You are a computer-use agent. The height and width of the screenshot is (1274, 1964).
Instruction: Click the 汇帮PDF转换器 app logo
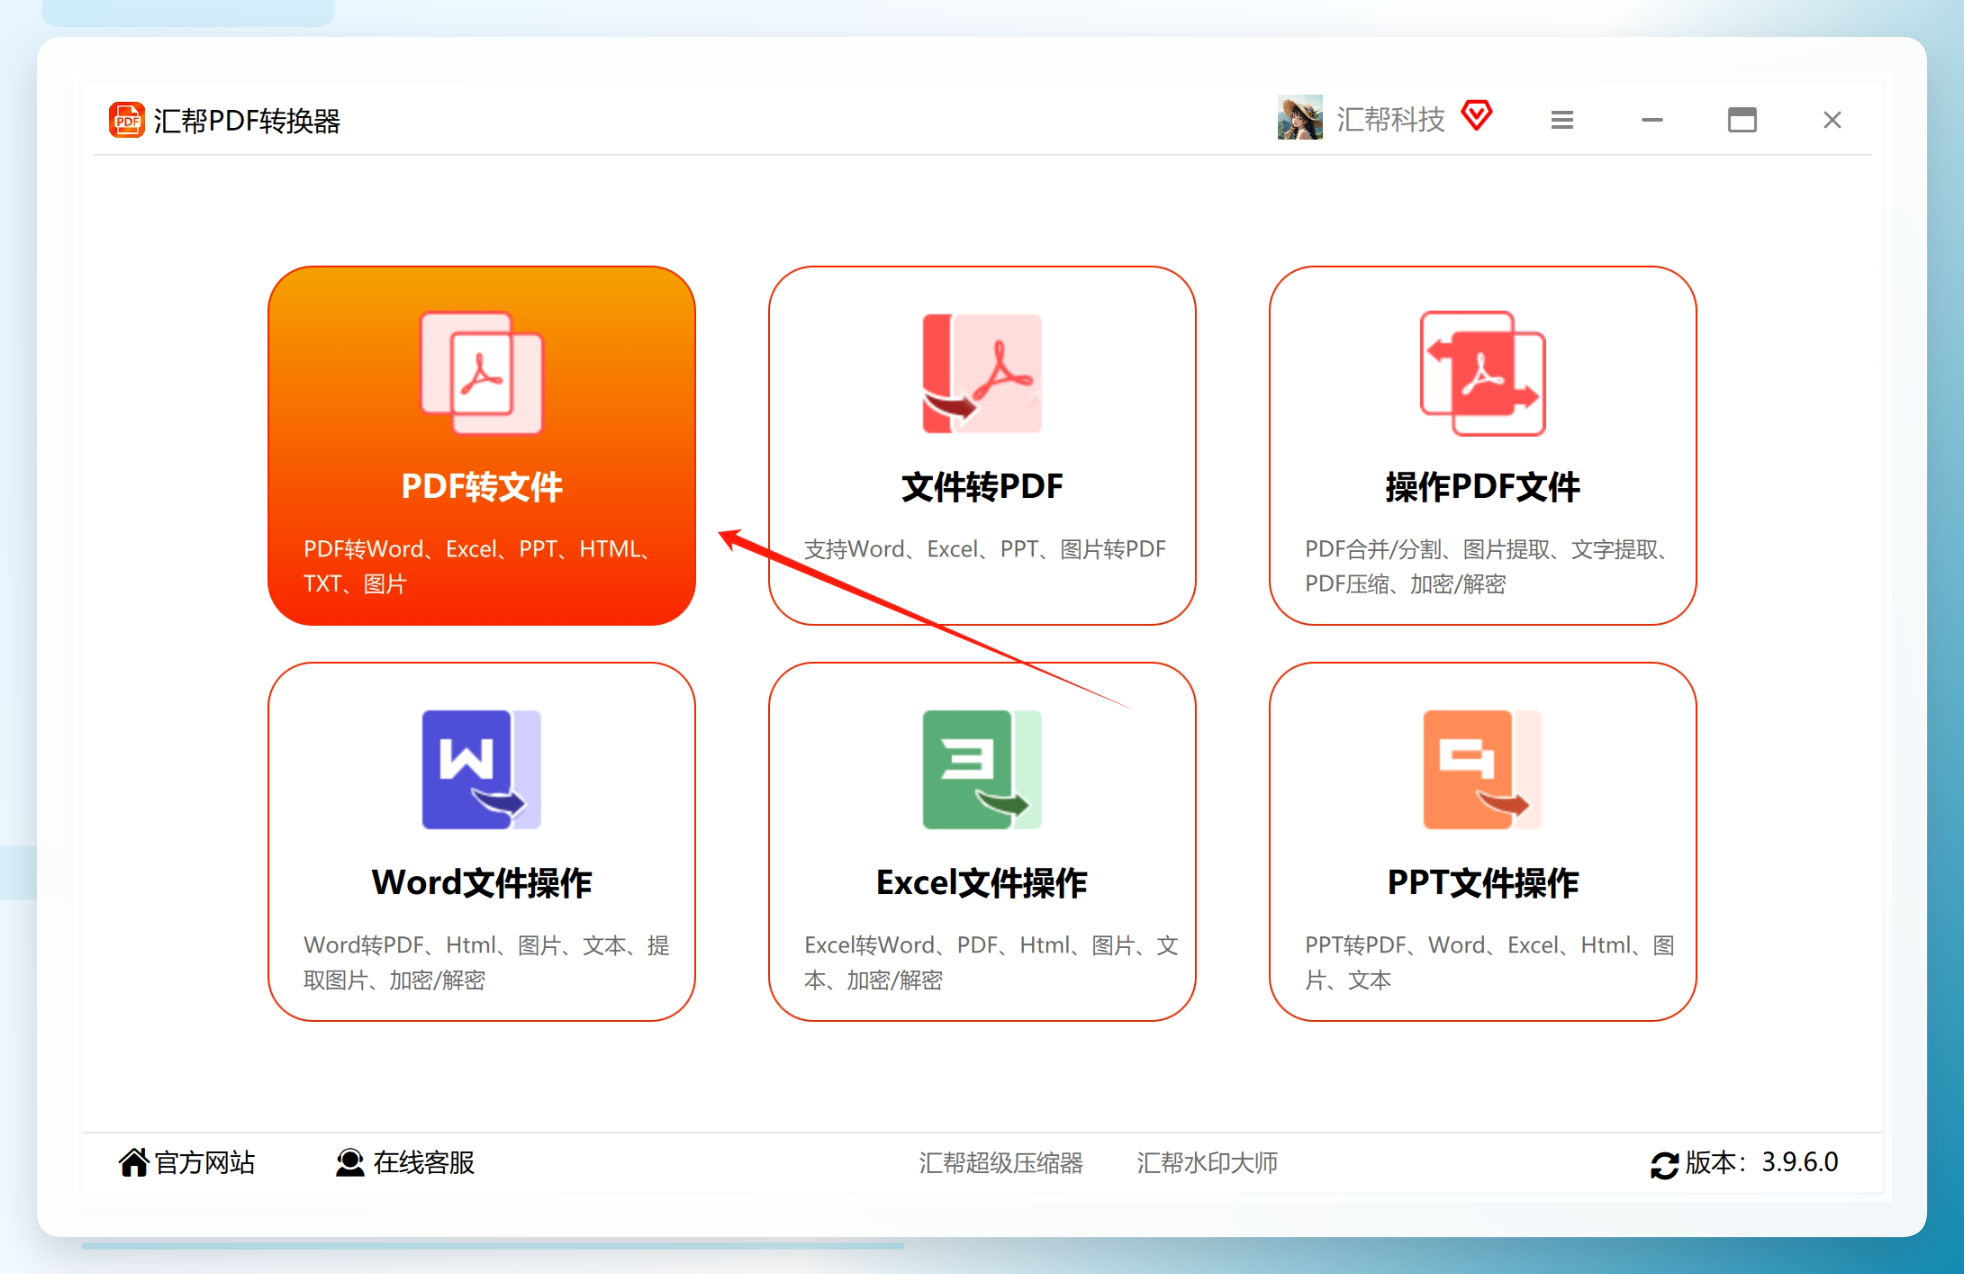click(126, 120)
